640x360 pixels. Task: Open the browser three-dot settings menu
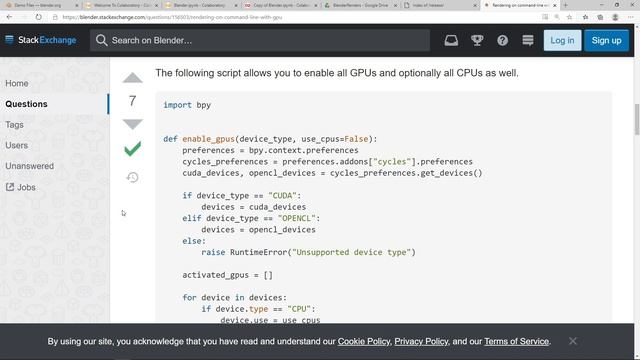click(631, 17)
